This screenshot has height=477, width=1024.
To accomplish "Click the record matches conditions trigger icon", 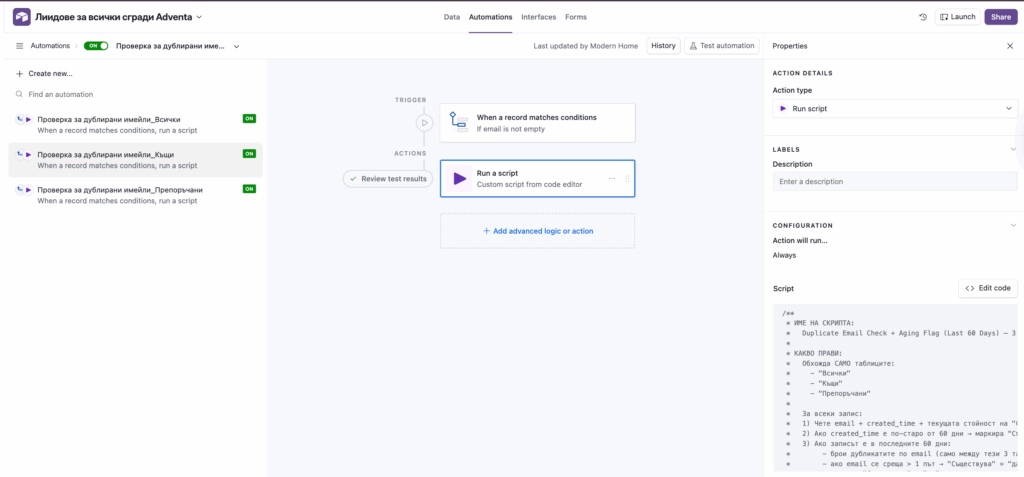I will click(x=459, y=123).
